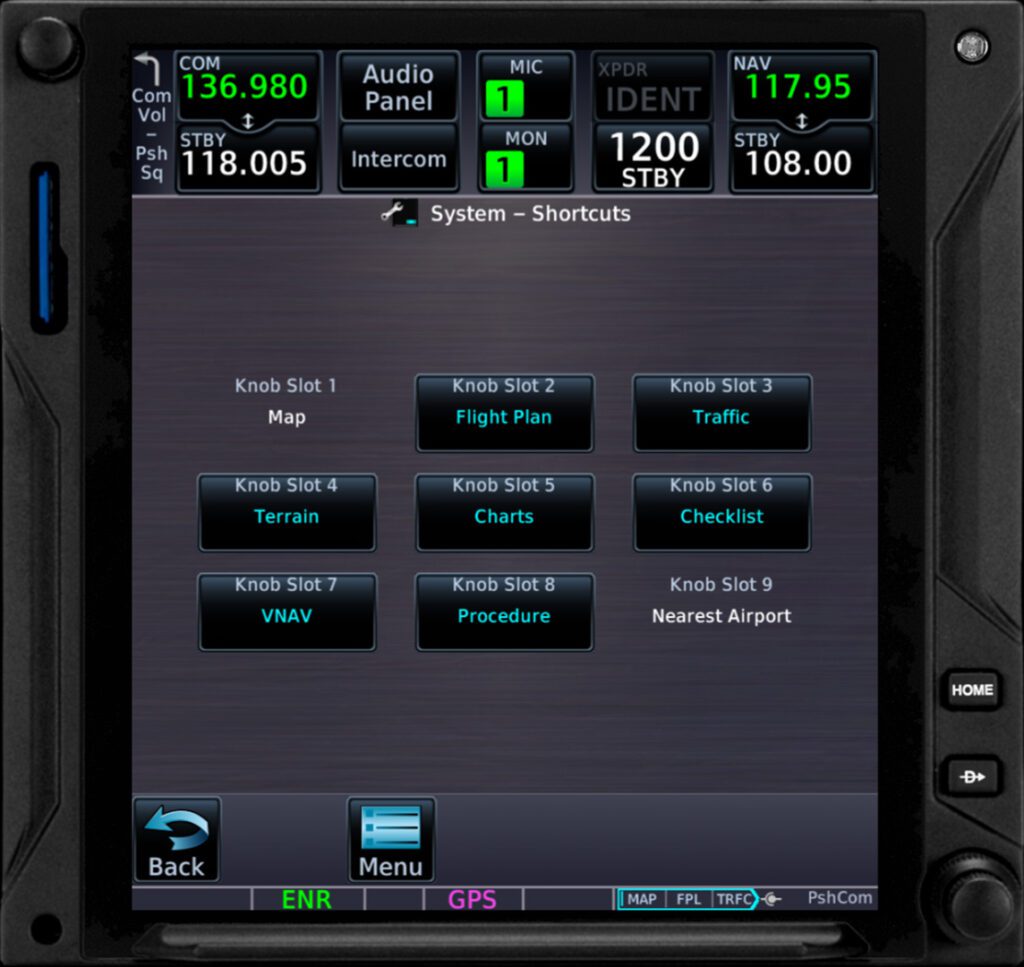Click the System – Shortcuts page title

[530, 214]
